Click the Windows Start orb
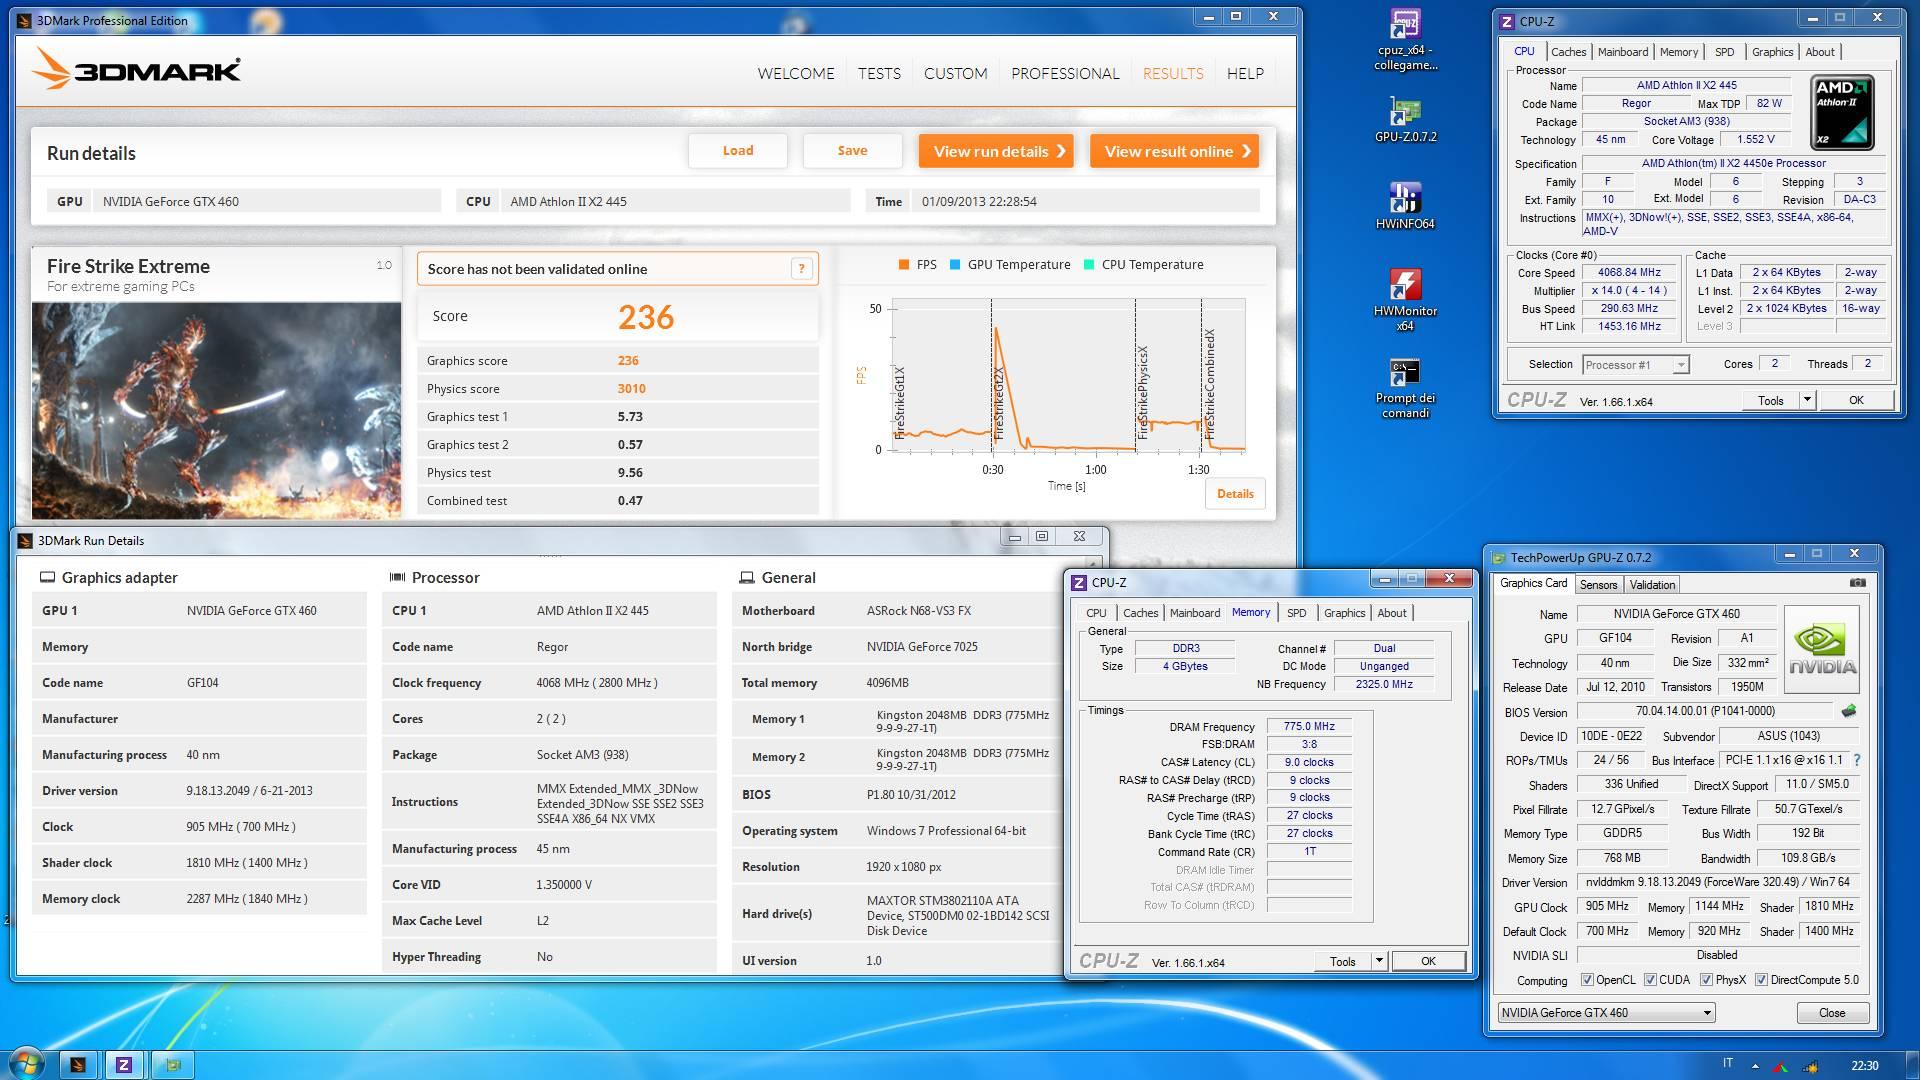1920x1080 pixels. (x=27, y=1064)
